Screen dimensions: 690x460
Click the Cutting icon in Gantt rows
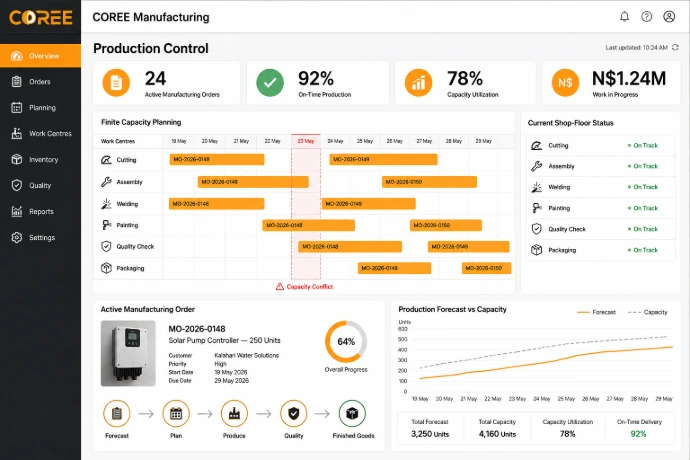pyautogui.click(x=106, y=160)
